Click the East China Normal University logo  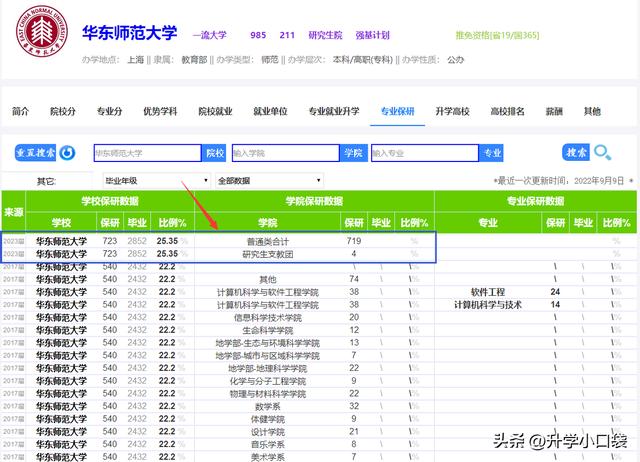42,32
